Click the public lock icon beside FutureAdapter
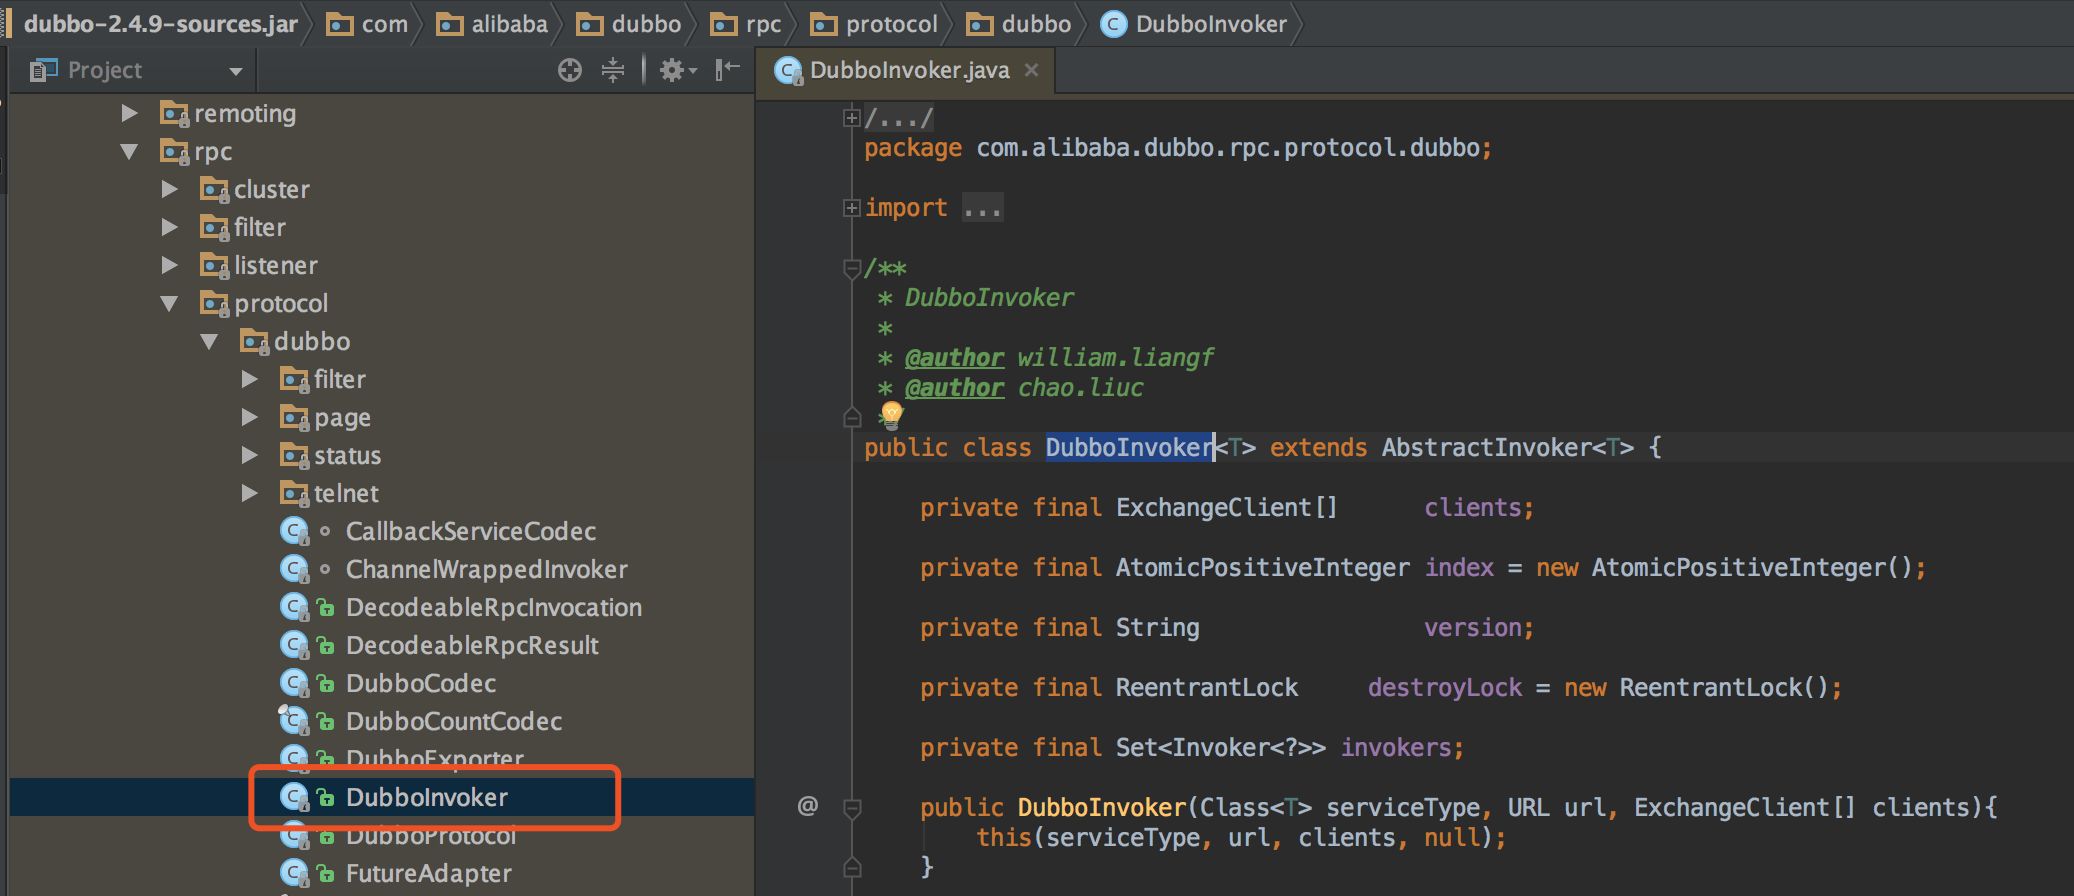 click(325, 874)
